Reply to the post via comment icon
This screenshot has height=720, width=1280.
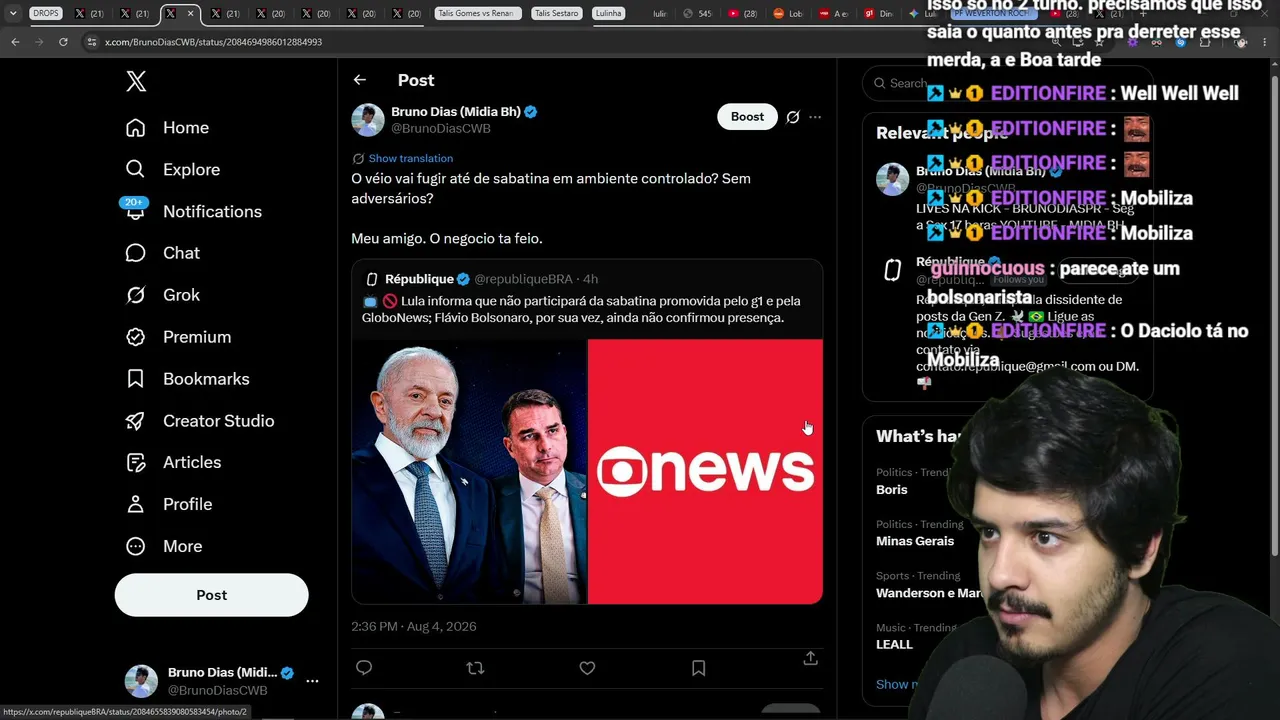pos(364,668)
